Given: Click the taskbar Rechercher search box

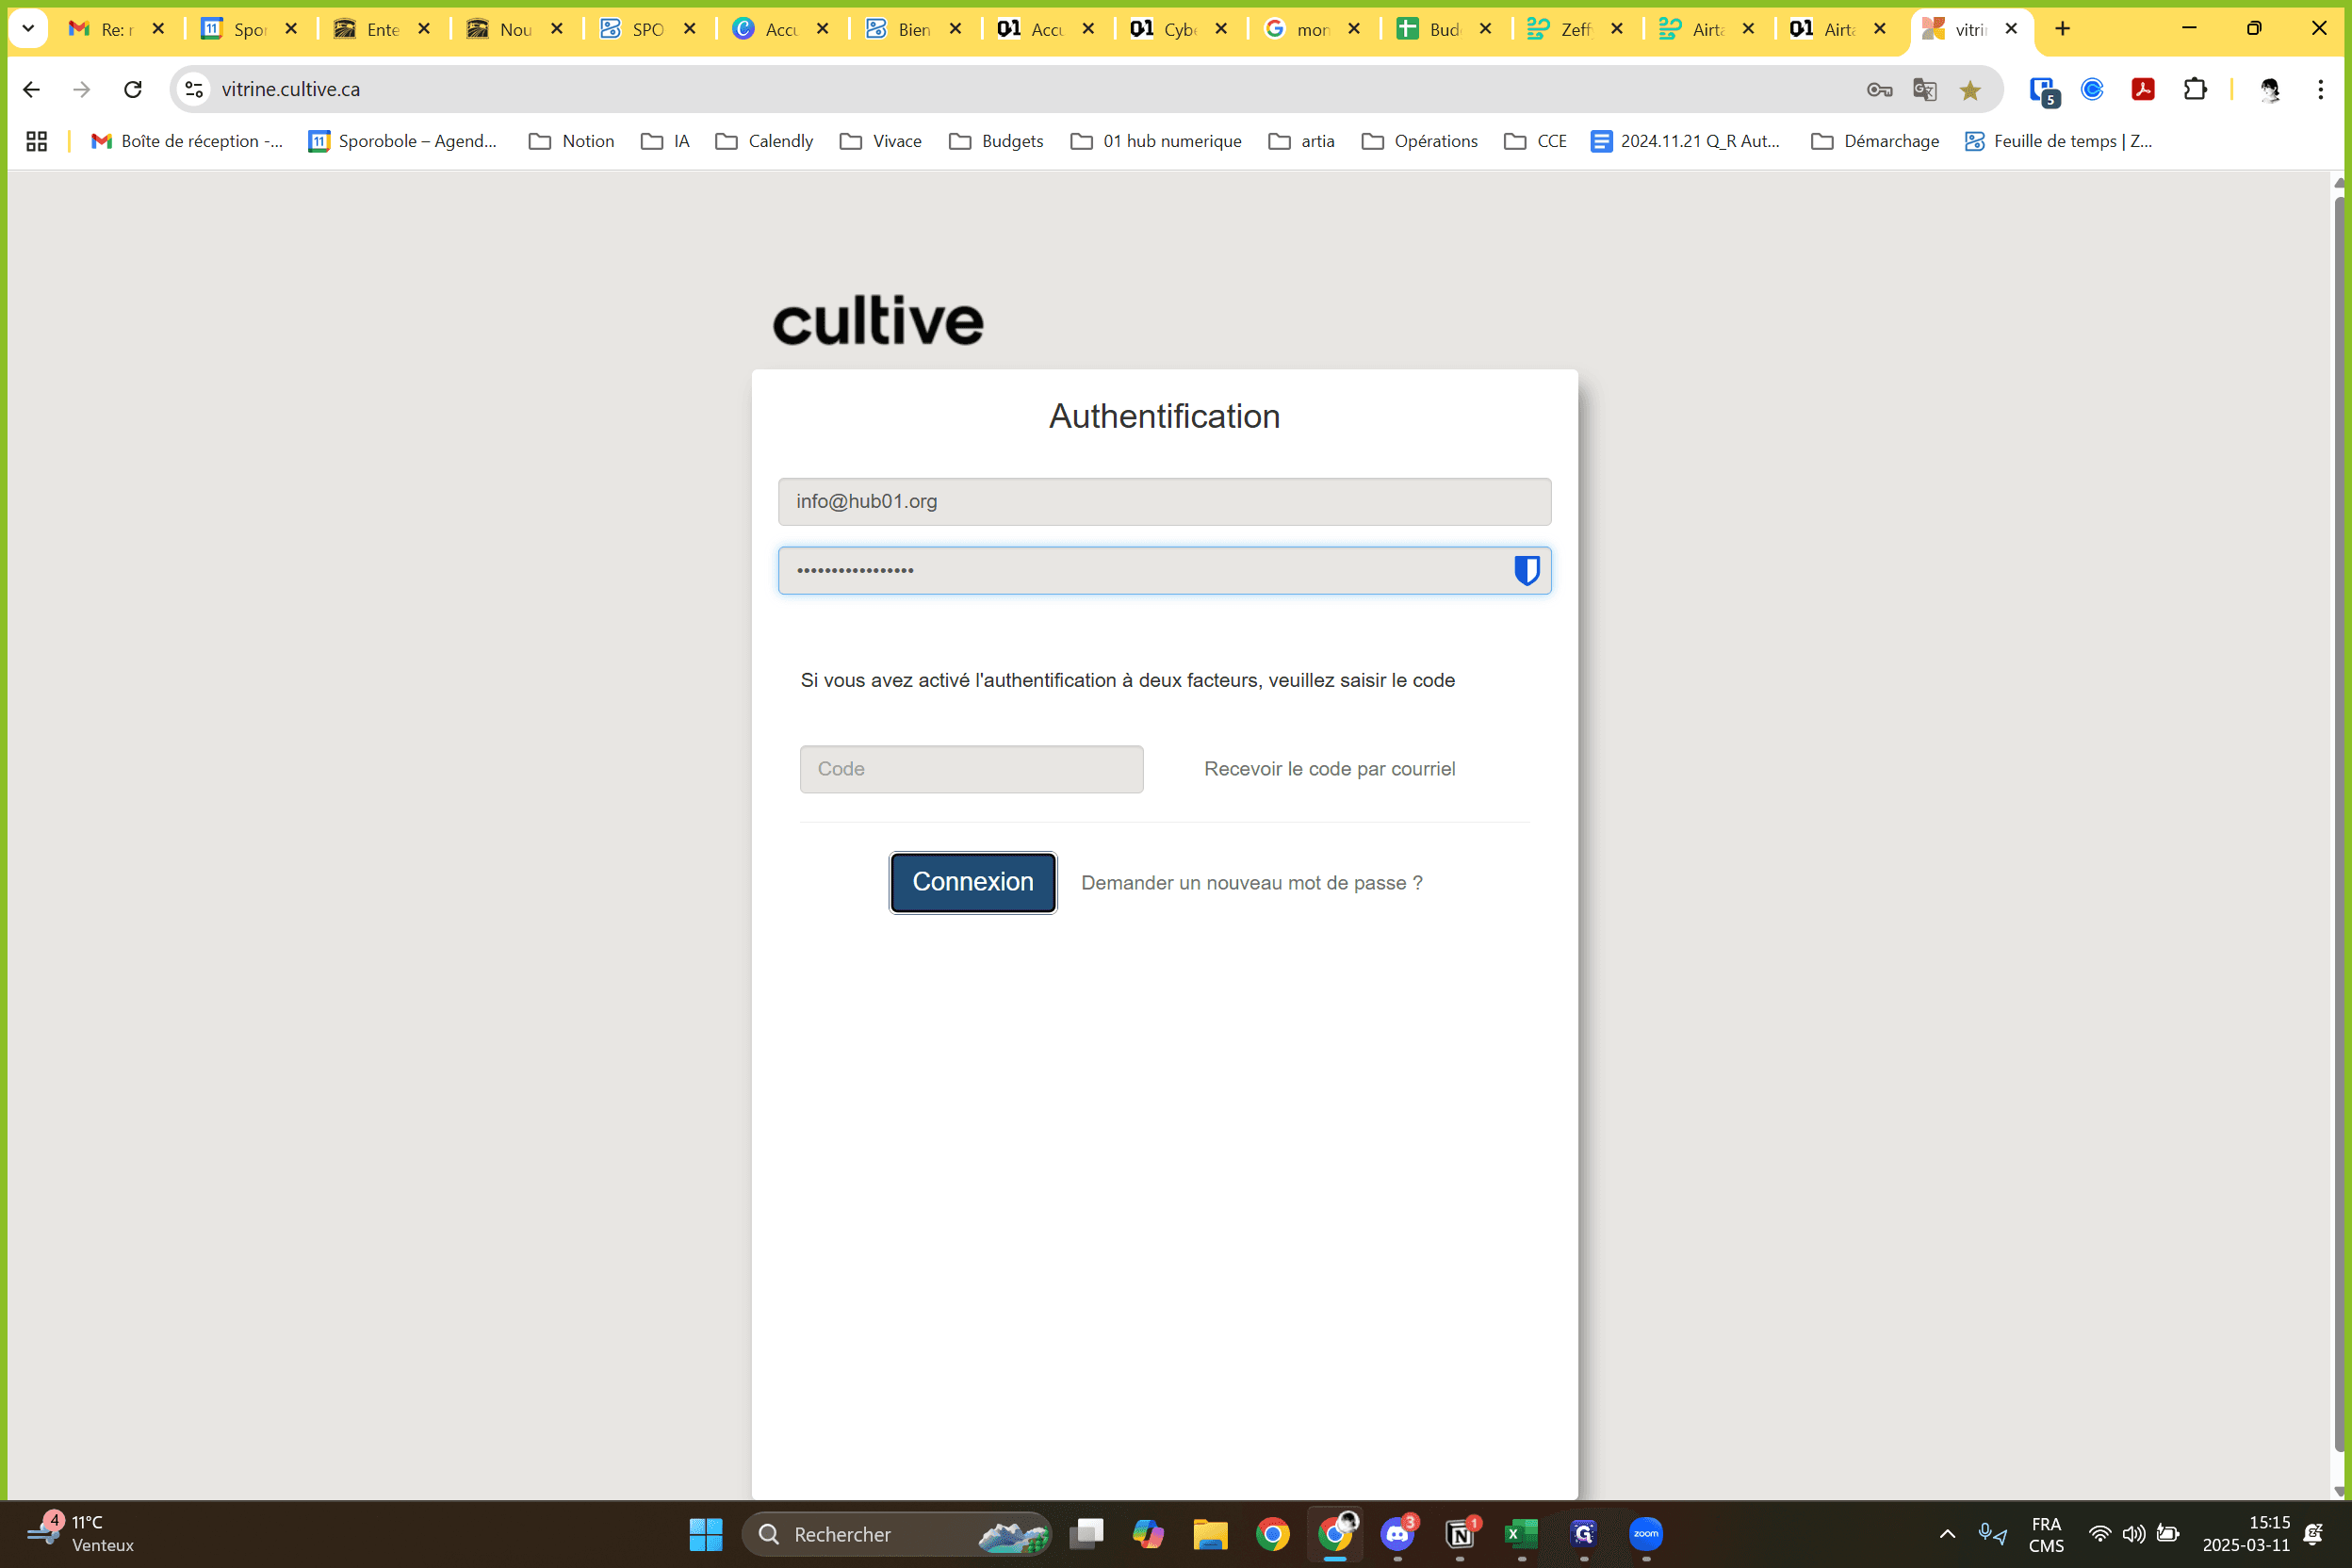Looking at the screenshot, I should (x=897, y=1534).
